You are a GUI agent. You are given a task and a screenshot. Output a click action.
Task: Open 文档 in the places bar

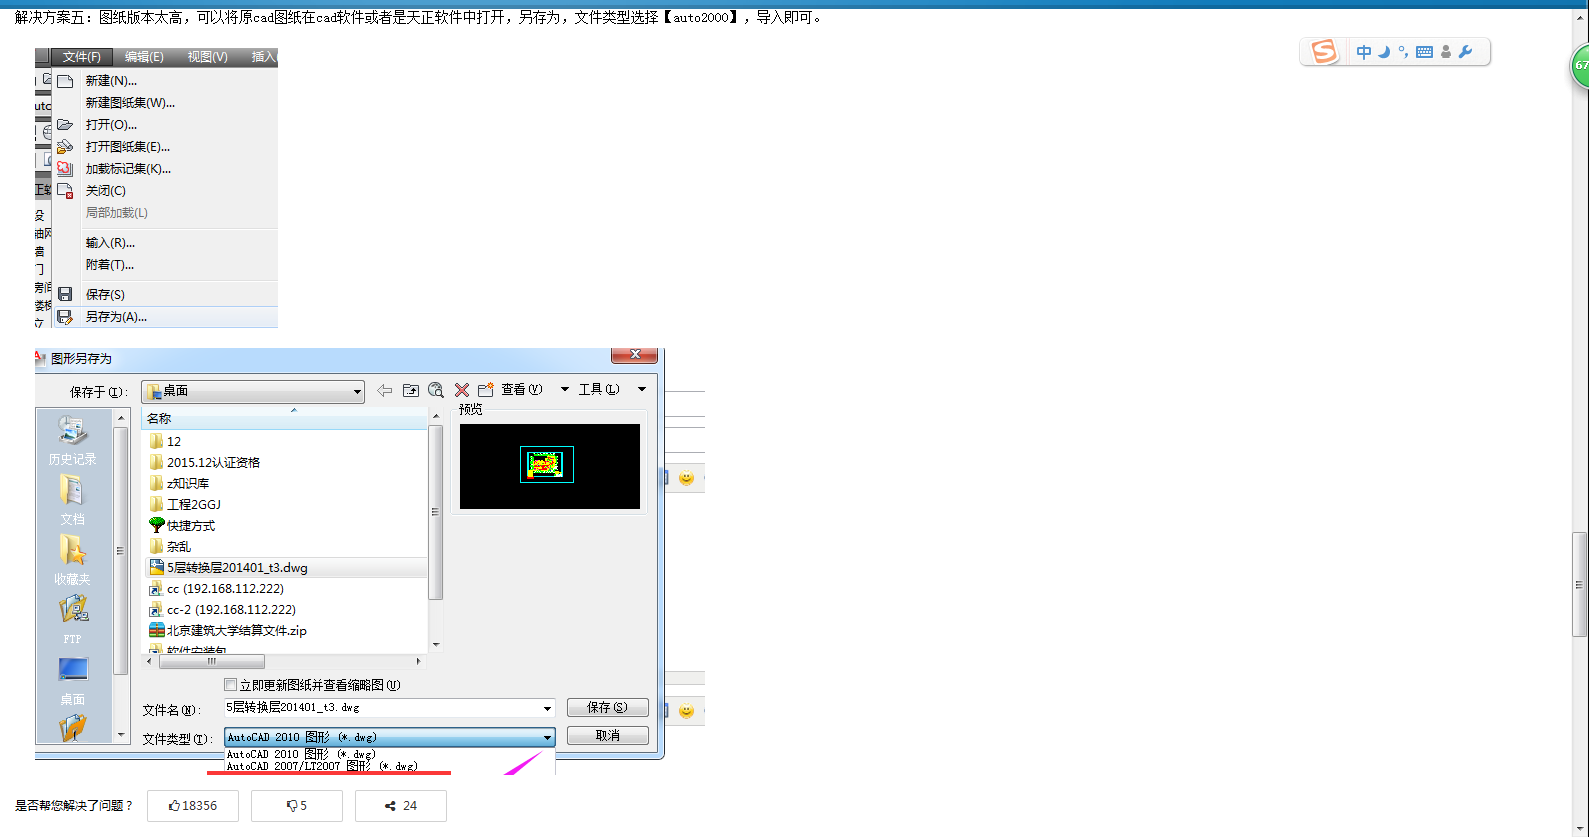coord(72,500)
